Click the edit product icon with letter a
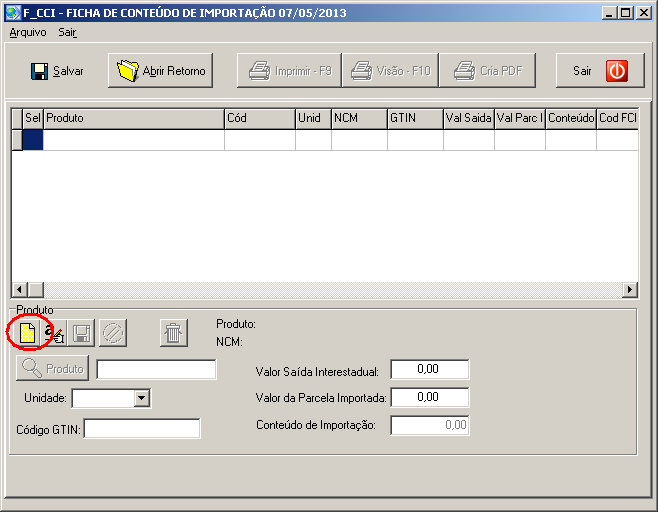Screen dimensions: 658x512 coord(55,333)
